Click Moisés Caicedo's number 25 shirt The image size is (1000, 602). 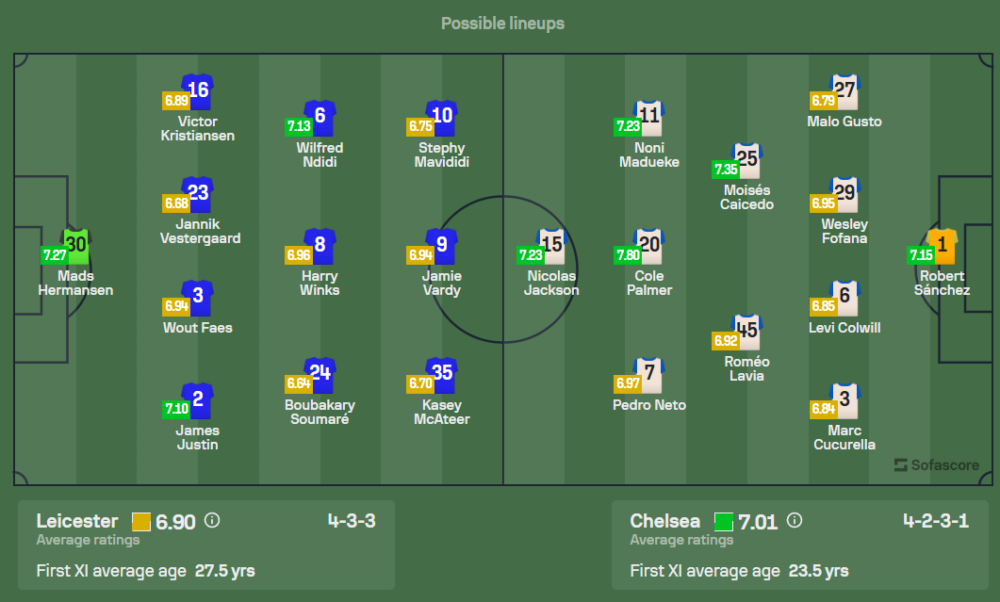pos(747,158)
